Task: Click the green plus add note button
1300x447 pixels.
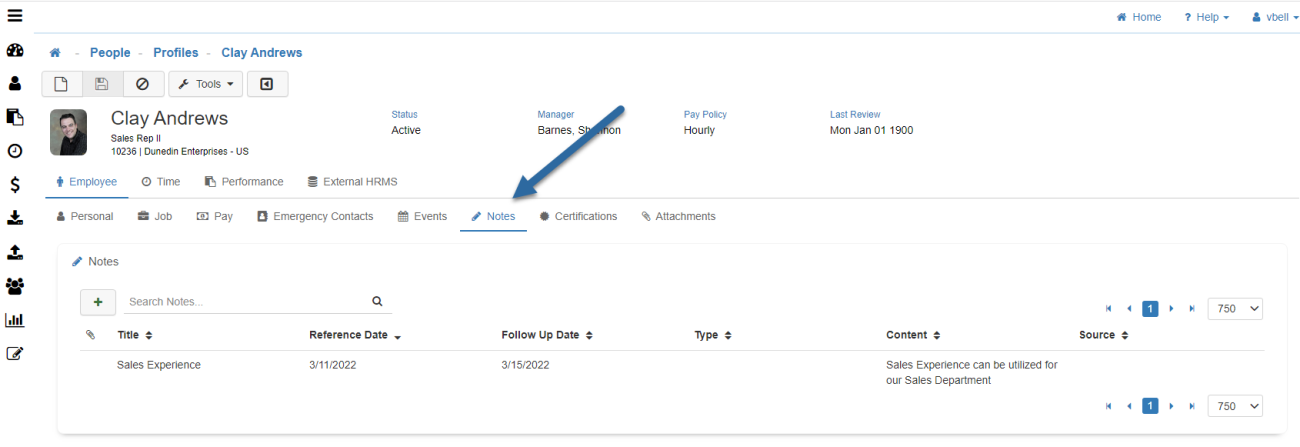Action: pyautogui.click(x=98, y=301)
